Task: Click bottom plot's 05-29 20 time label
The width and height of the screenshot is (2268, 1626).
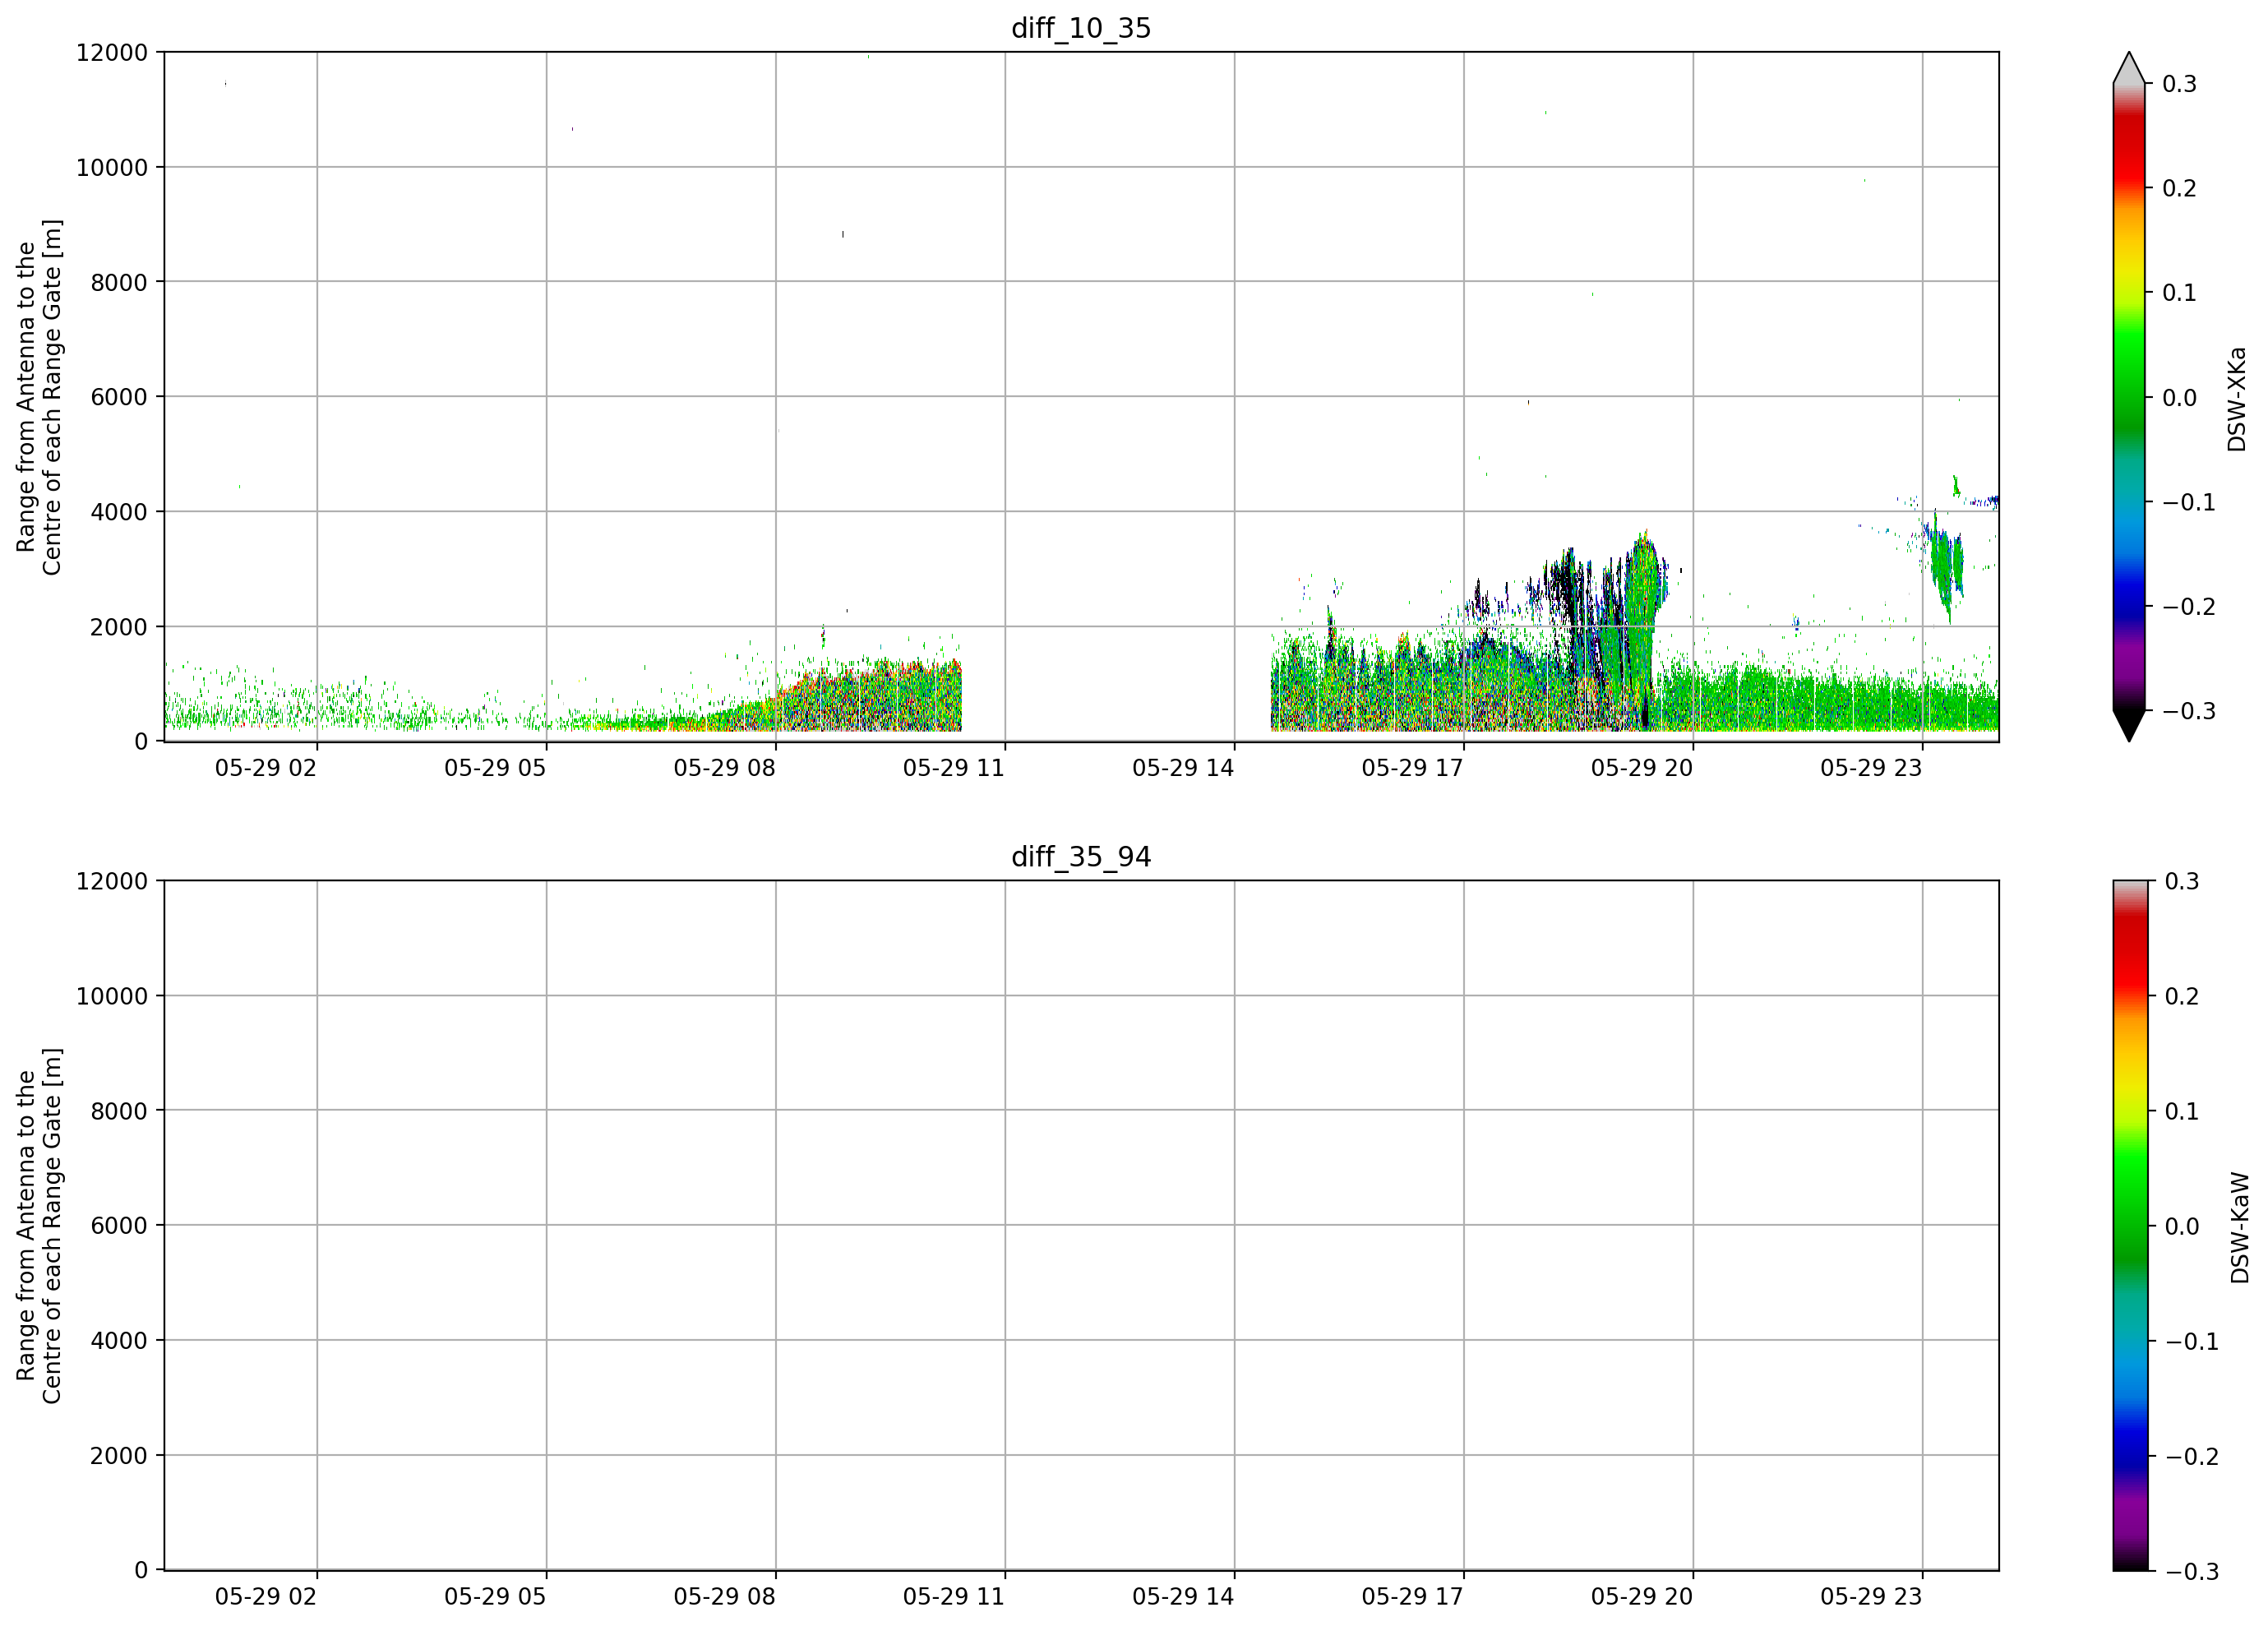Action: [x=1642, y=1597]
